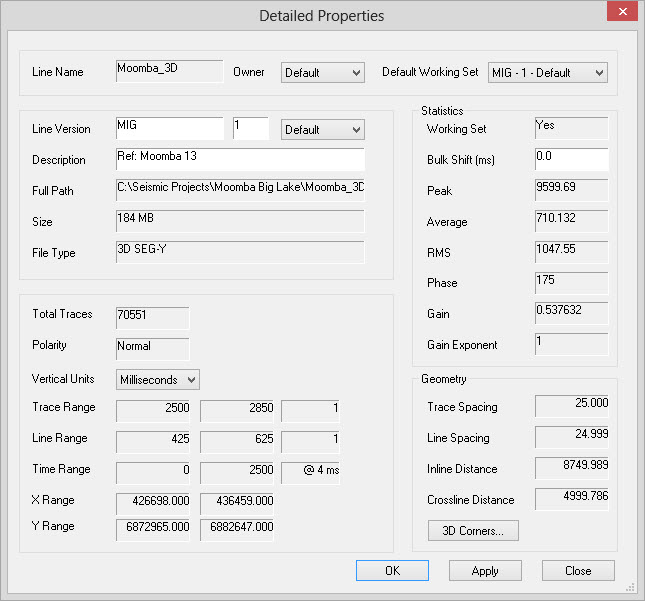Click the OK button

[x=392, y=570]
